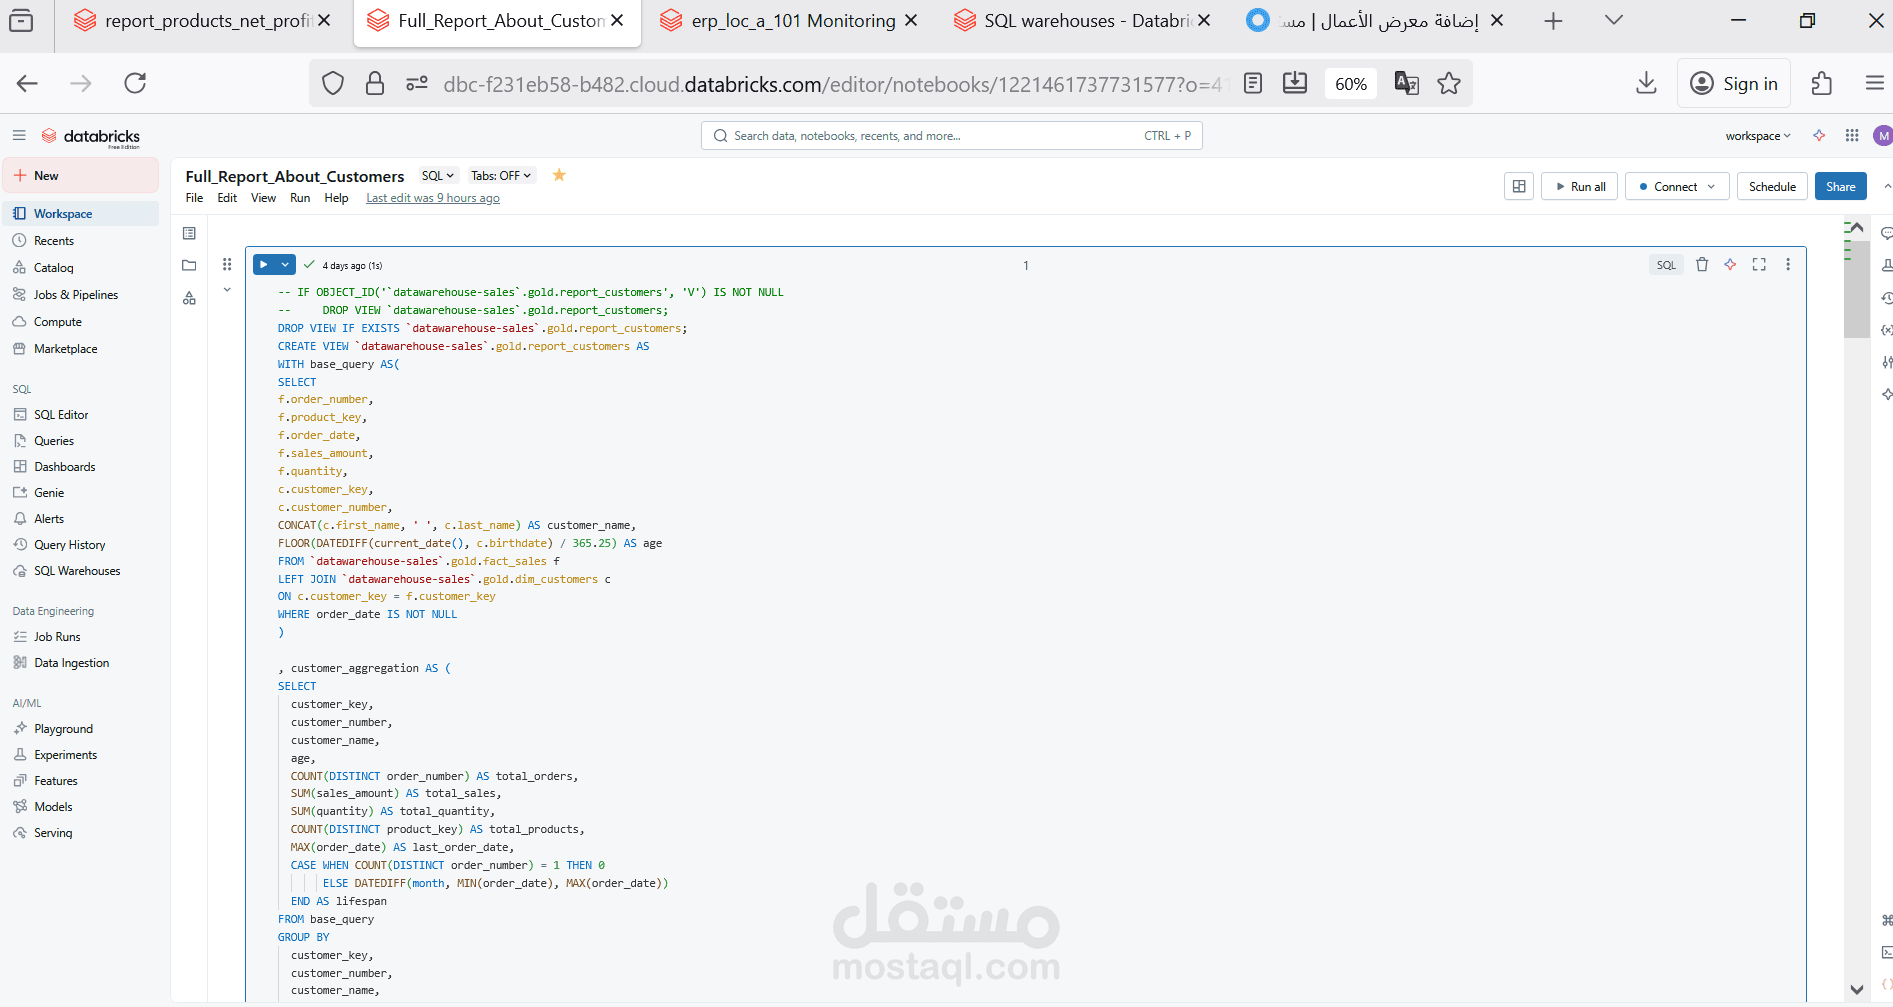Open the notebook table of contents panel
The height and width of the screenshot is (1007, 1893).
189,233
